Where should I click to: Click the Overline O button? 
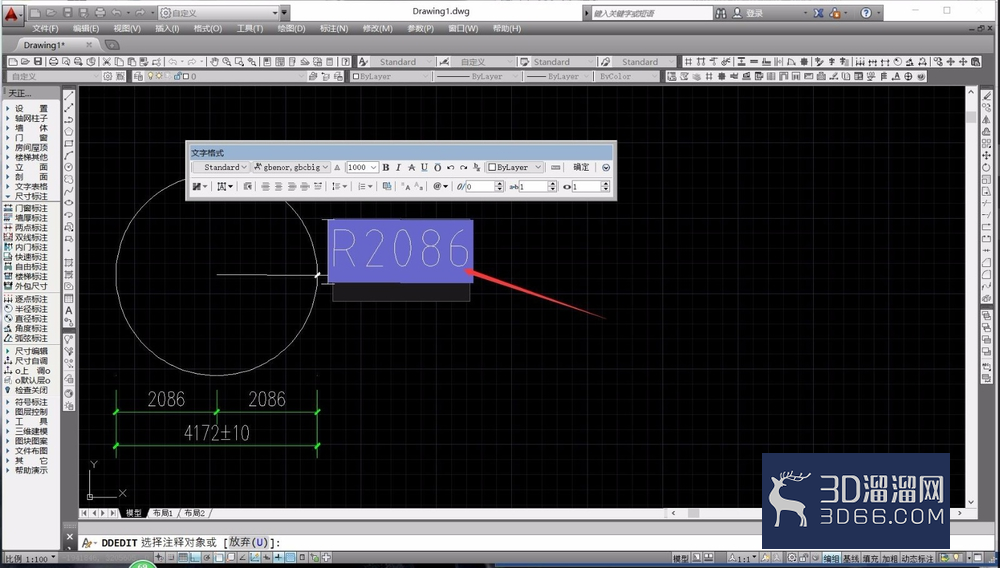(x=438, y=167)
